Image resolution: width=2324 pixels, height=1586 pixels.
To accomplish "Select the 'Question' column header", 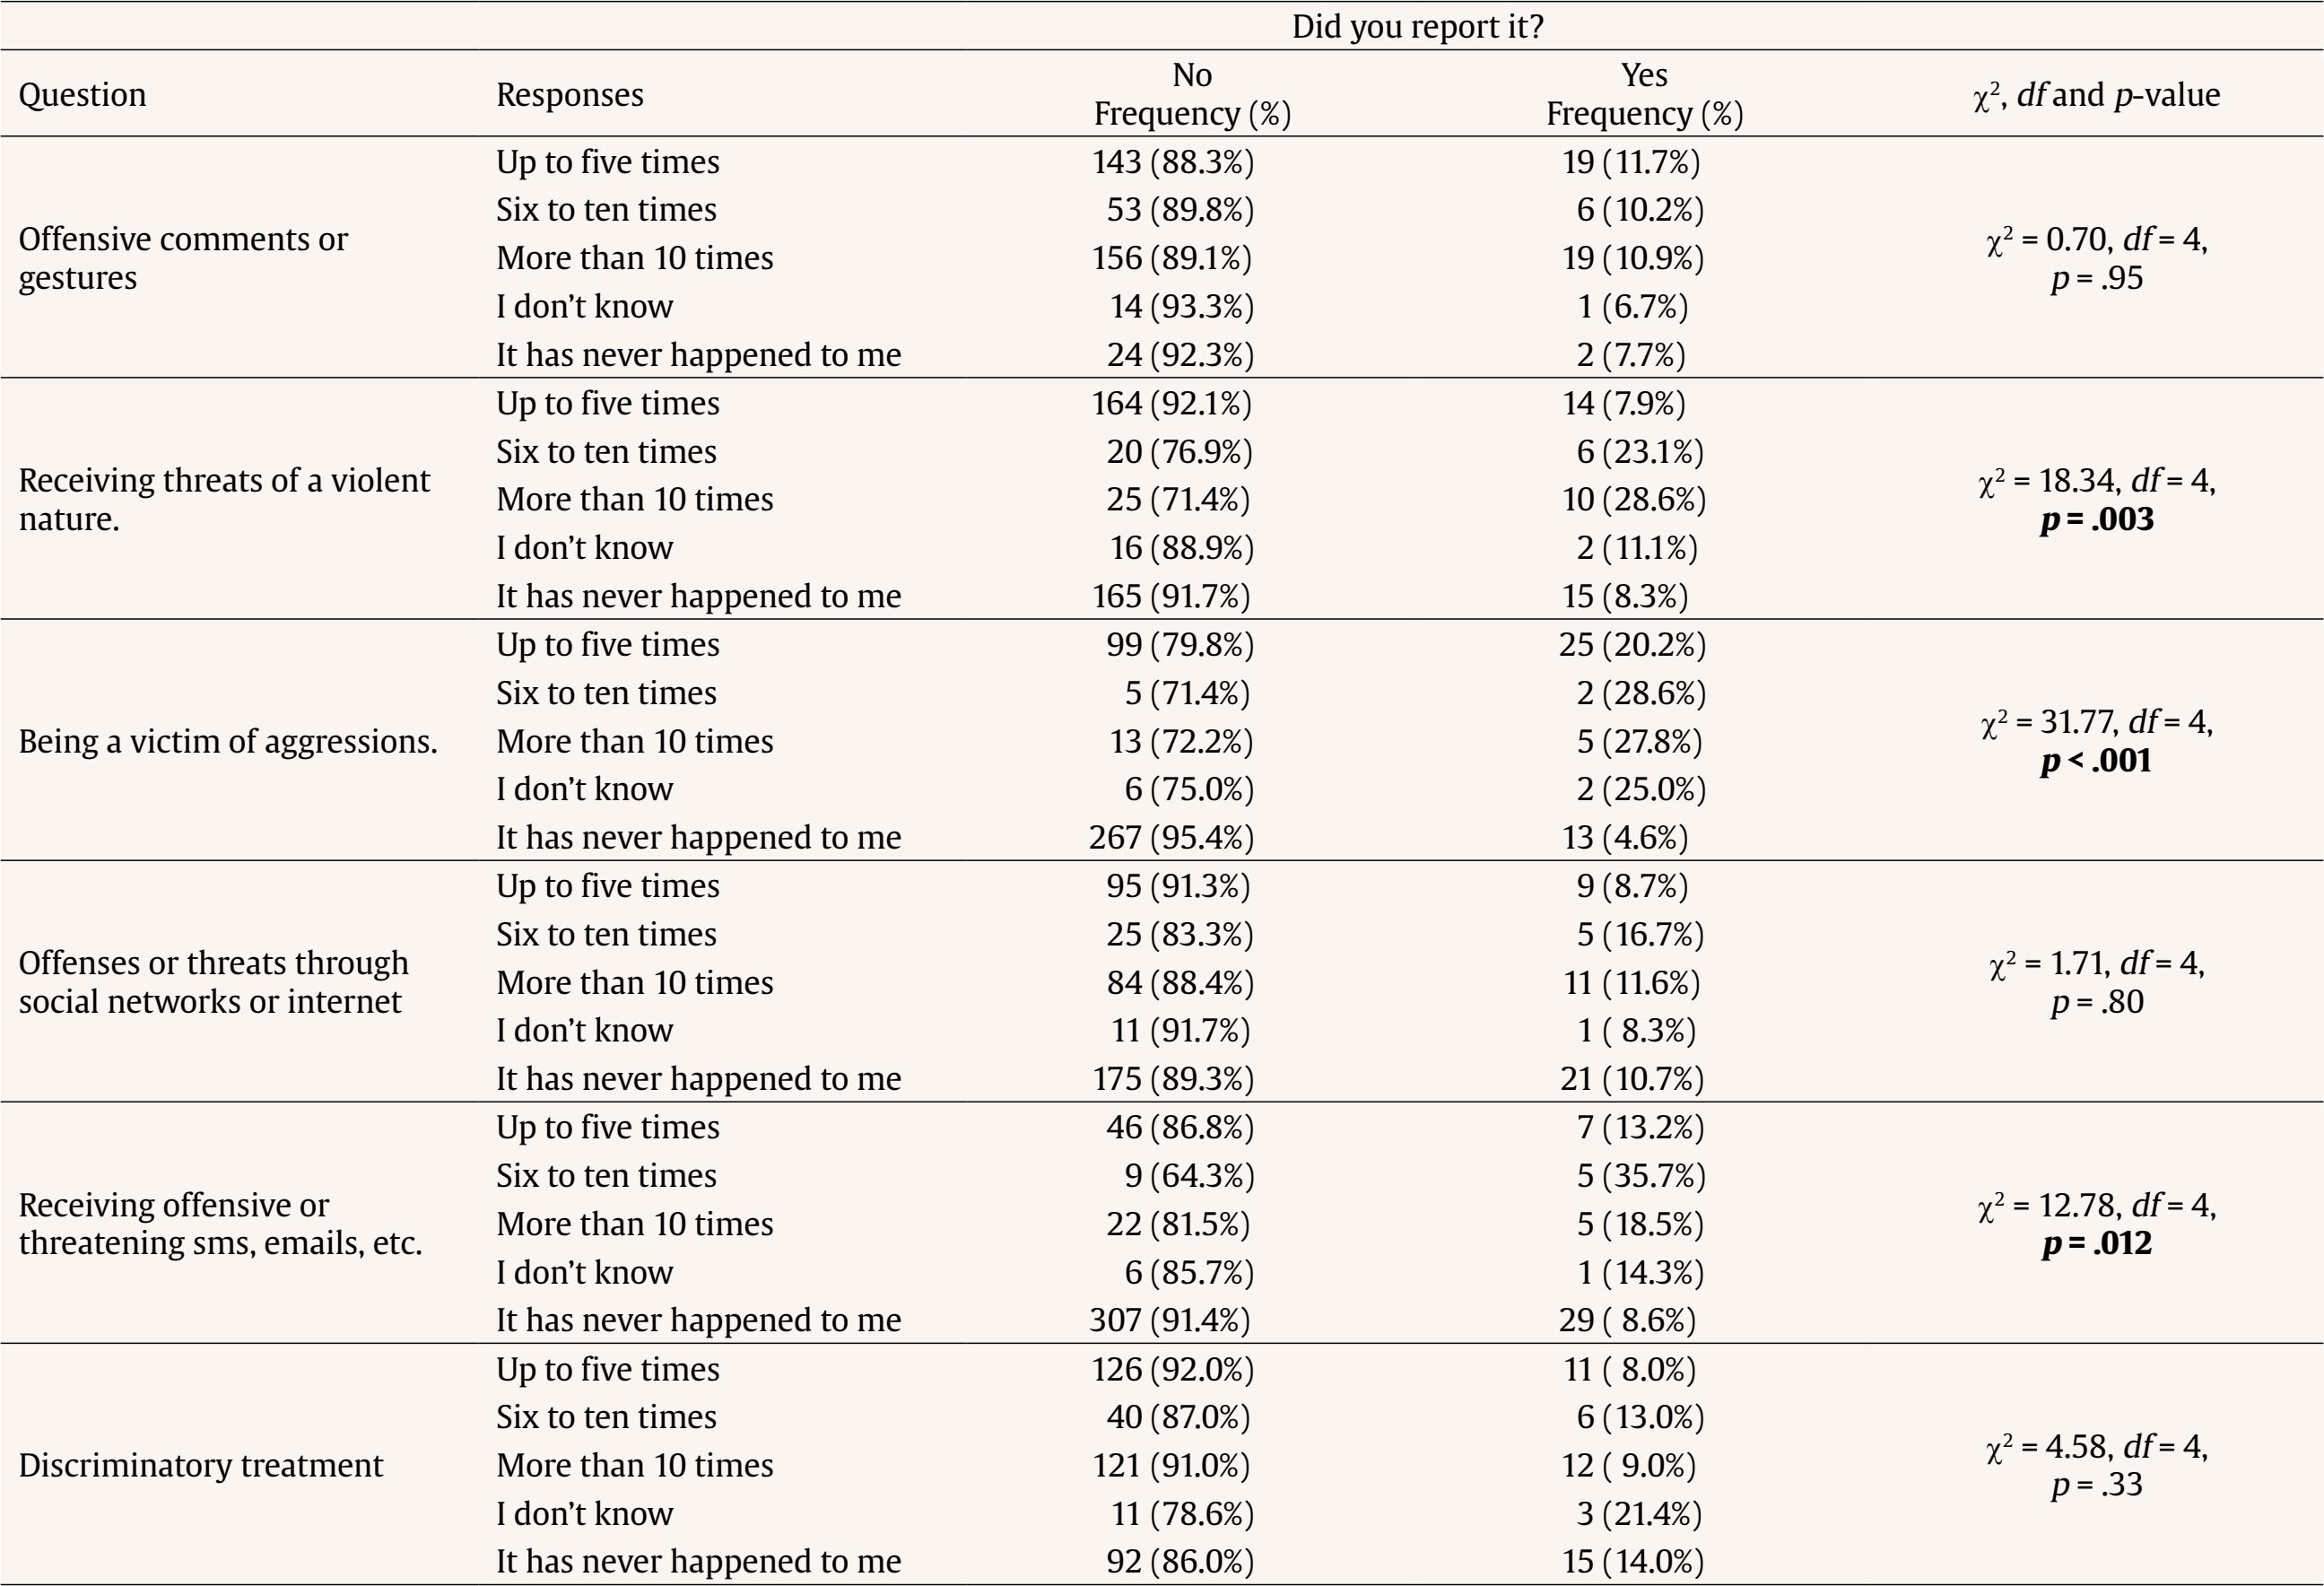I will (82, 94).
